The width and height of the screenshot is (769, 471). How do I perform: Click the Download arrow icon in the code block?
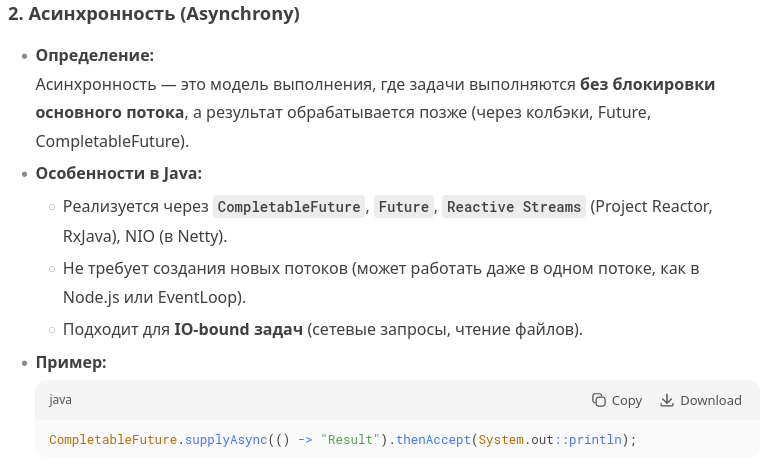pyautogui.click(x=666, y=400)
